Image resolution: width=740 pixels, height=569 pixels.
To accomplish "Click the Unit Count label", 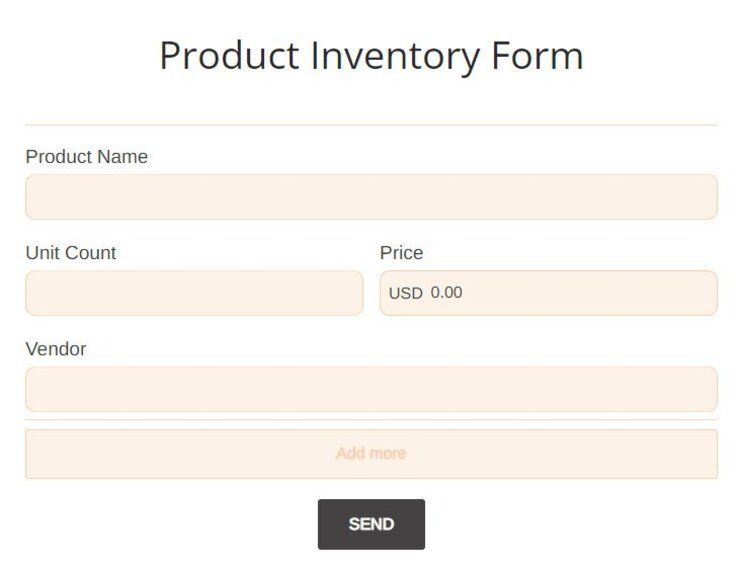I will (71, 253).
